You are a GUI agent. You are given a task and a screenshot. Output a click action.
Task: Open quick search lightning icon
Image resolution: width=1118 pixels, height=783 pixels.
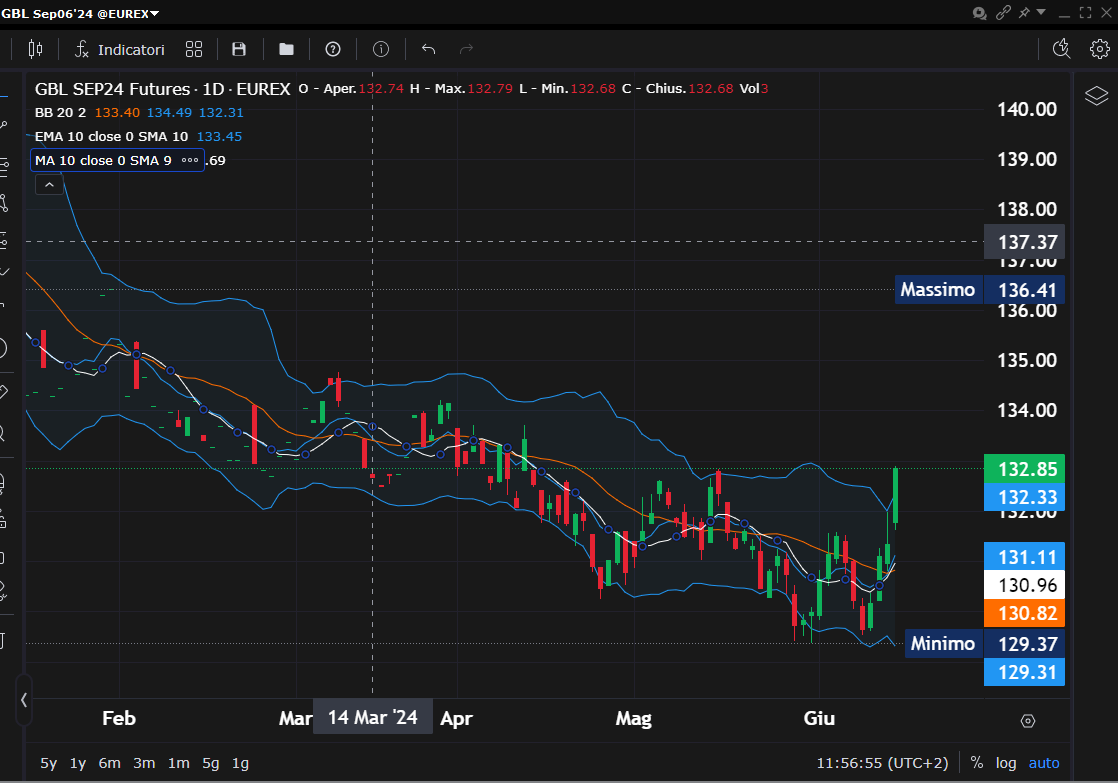click(1062, 49)
